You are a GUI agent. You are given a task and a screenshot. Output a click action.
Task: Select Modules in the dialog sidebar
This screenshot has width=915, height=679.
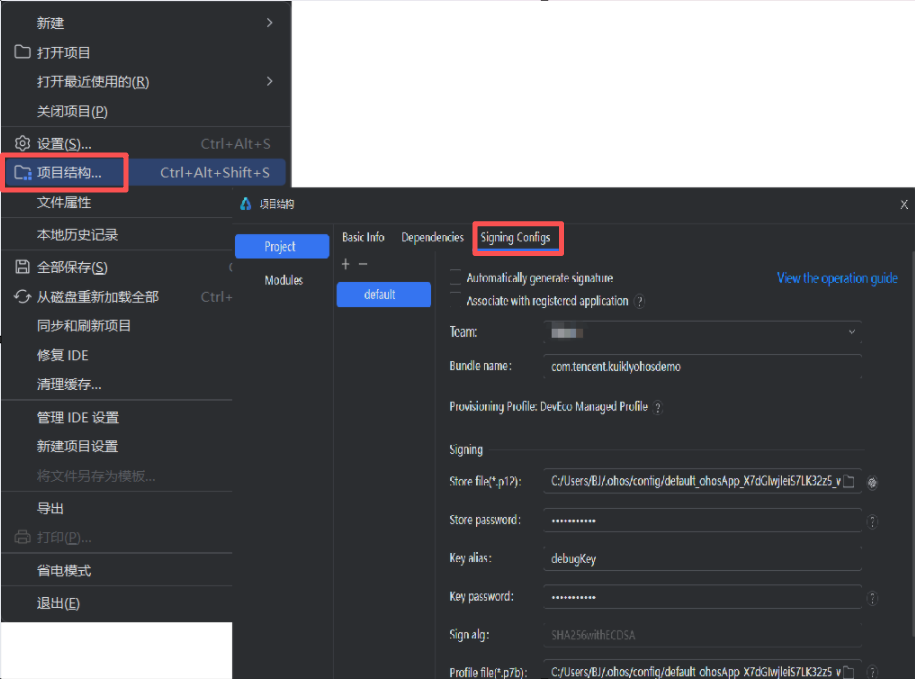tap(284, 280)
